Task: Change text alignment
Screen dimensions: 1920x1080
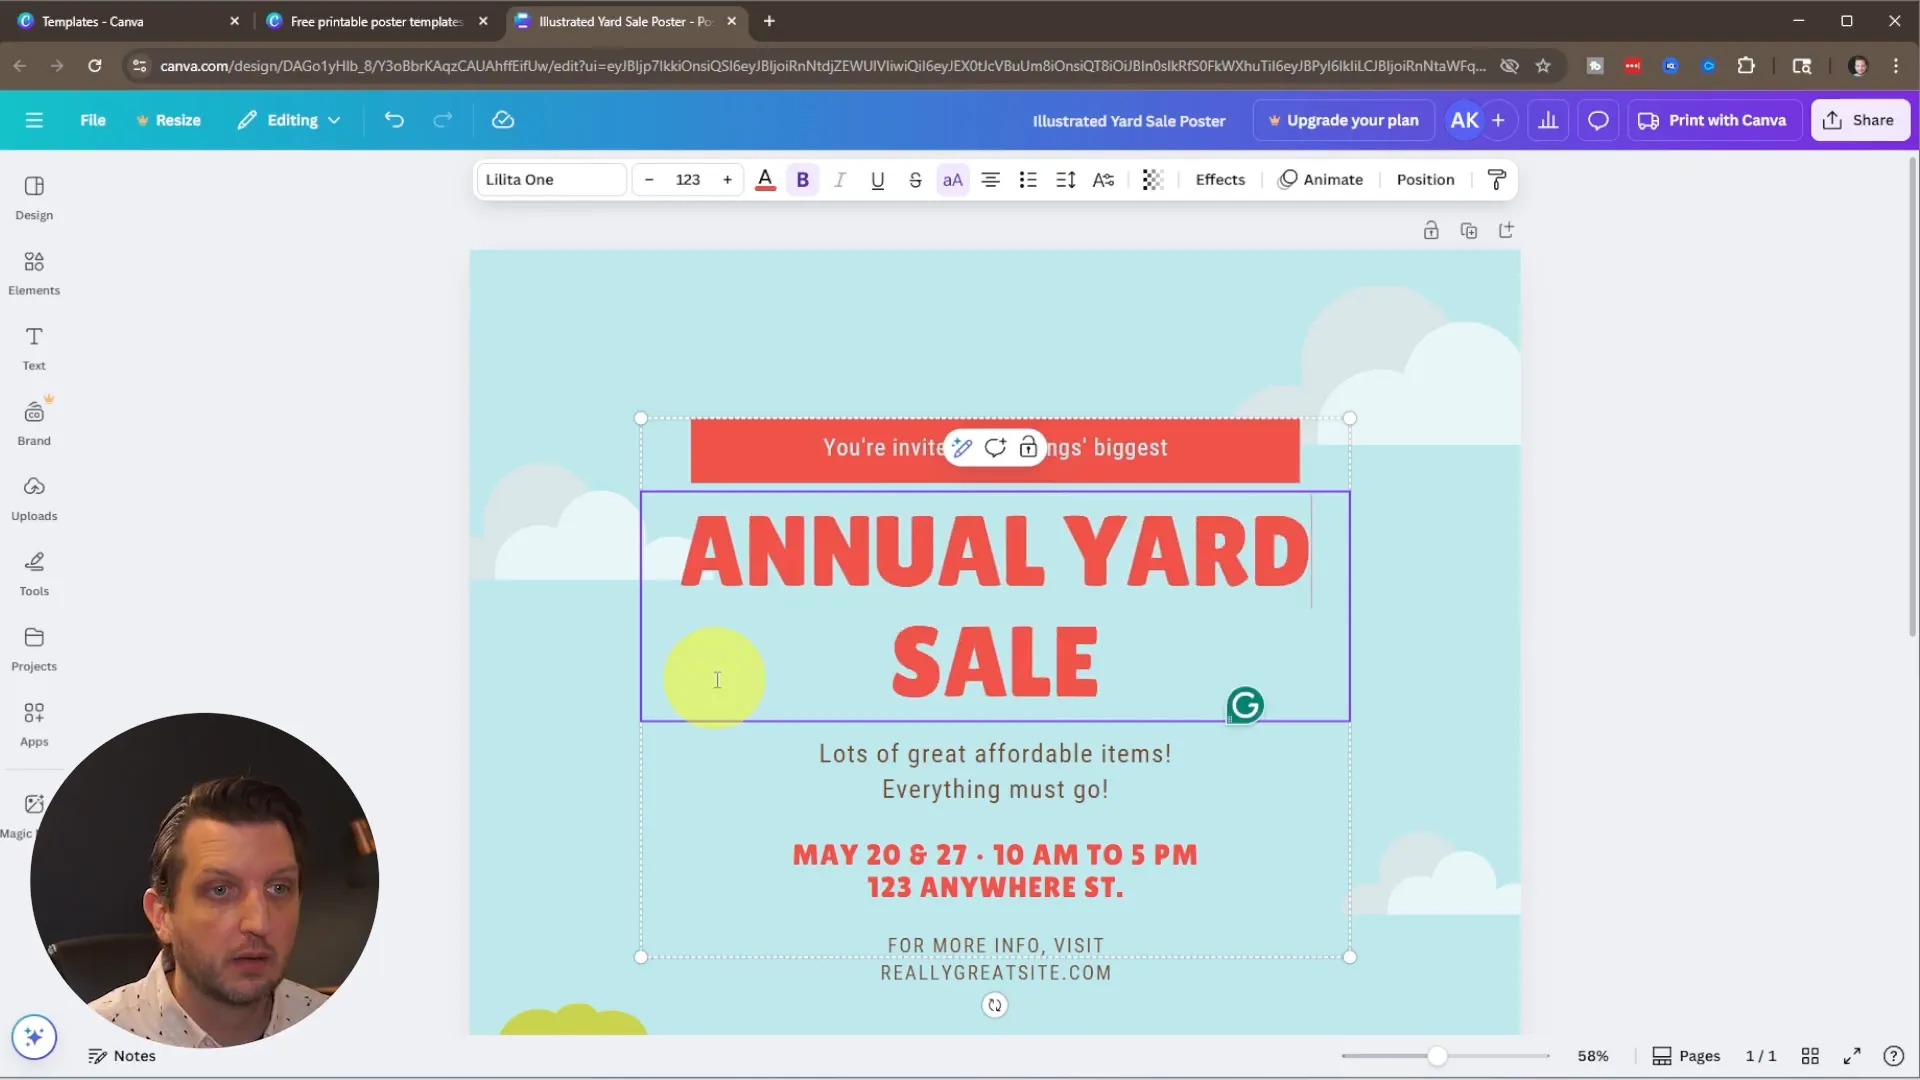Action: [990, 180]
